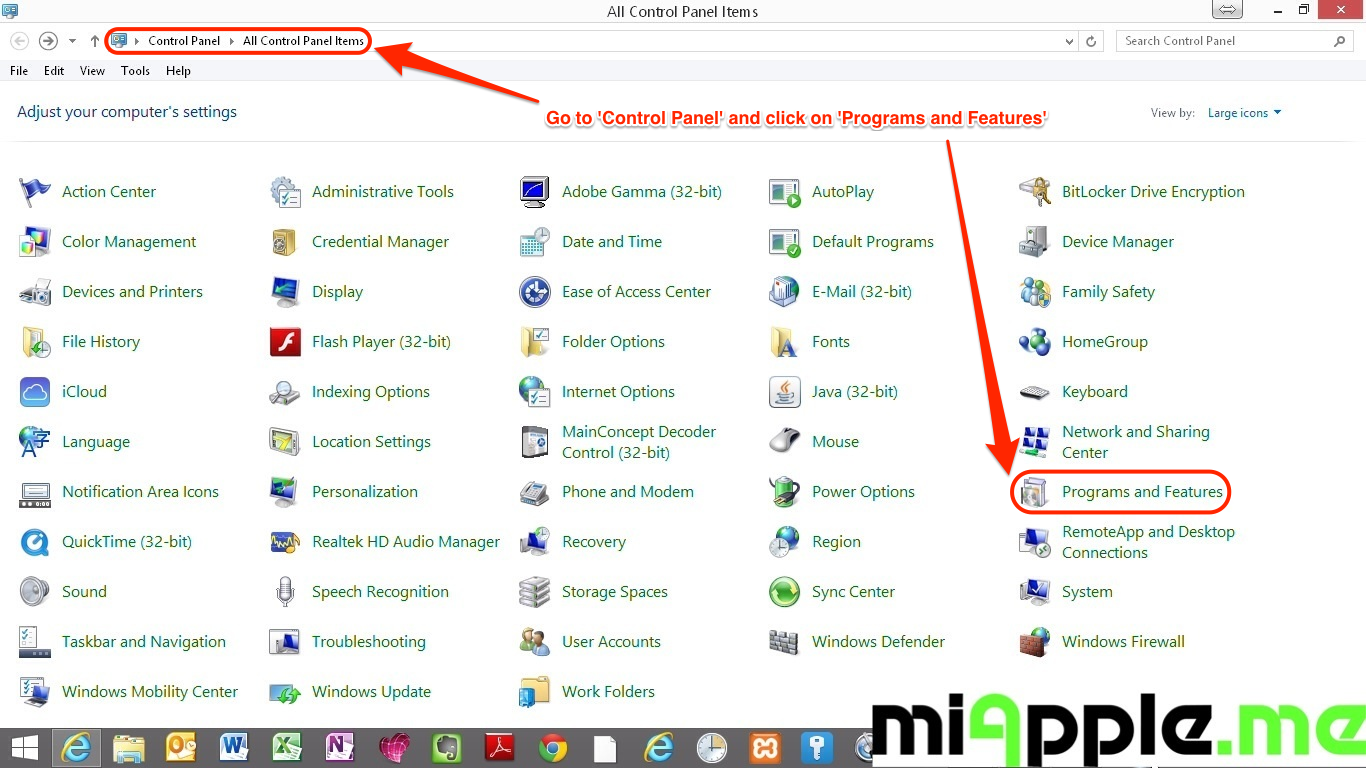The image size is (1366, 768).
Task: Click the address bar refresh button
Action: pos(1091,41)
